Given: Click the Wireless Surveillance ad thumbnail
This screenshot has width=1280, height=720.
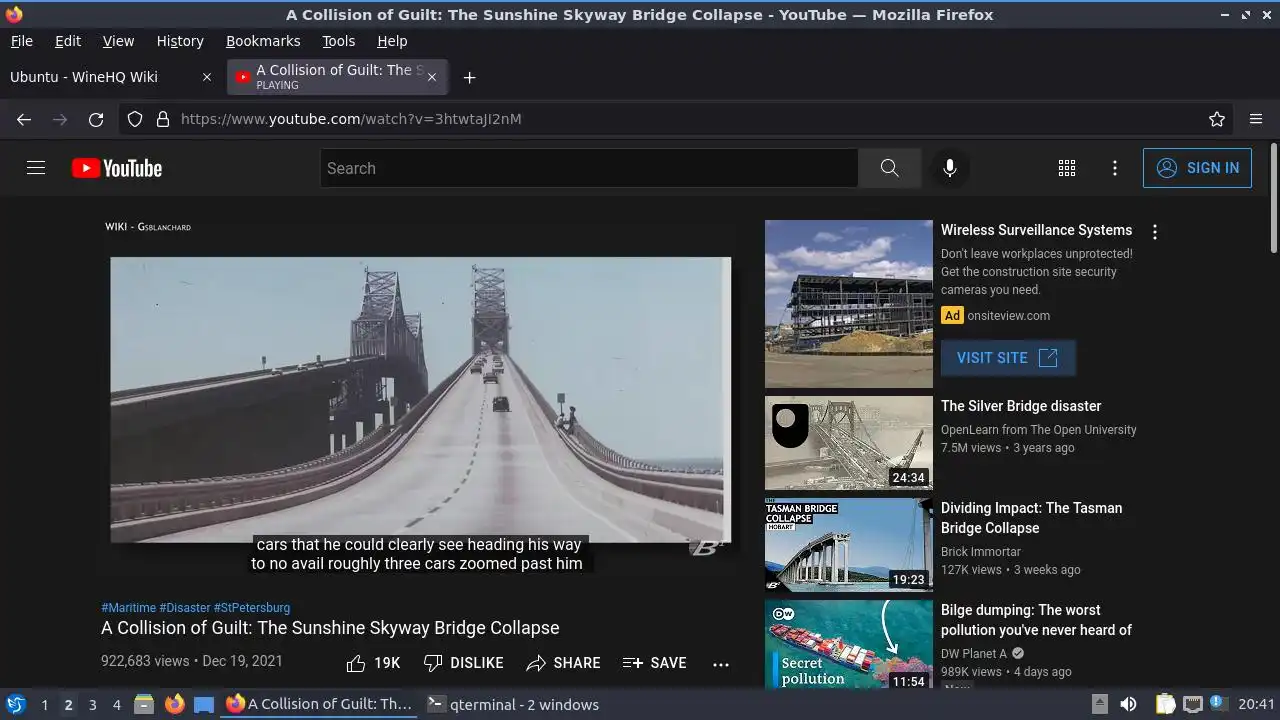Looking at the screenshot, I should click(x=849, y=304).
